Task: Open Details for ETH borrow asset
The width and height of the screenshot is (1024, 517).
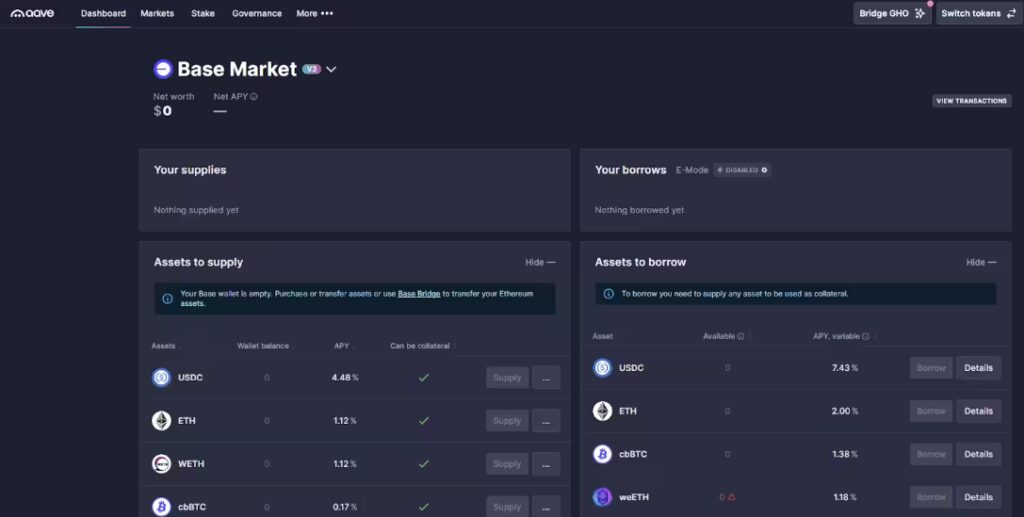Action: 978,411
